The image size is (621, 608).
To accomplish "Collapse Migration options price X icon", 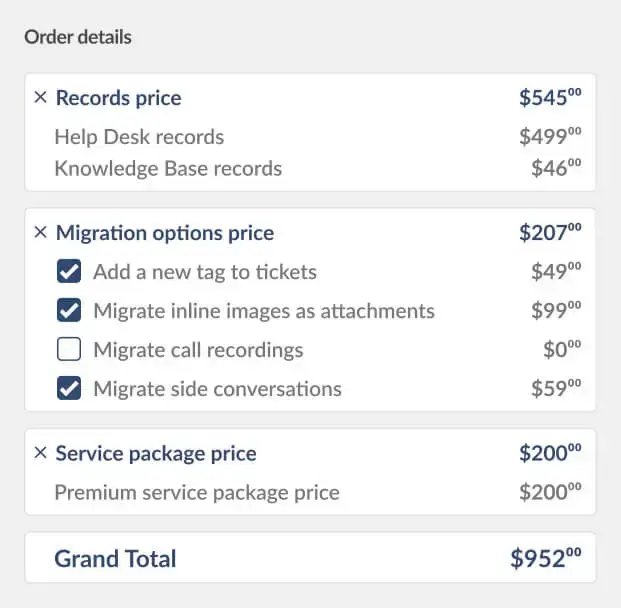I will [40, 233].
